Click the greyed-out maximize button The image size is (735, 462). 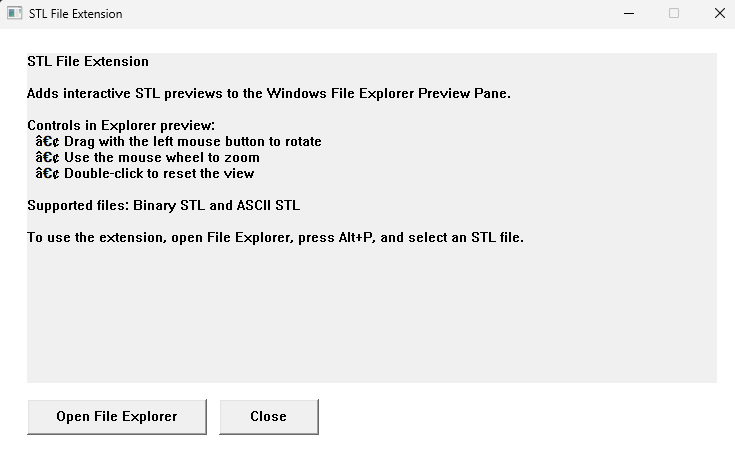pos(674,14)
